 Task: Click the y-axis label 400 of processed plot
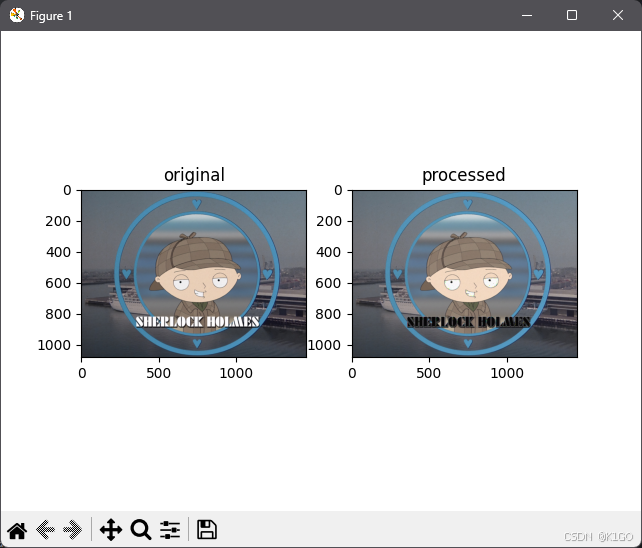(329, 252)
